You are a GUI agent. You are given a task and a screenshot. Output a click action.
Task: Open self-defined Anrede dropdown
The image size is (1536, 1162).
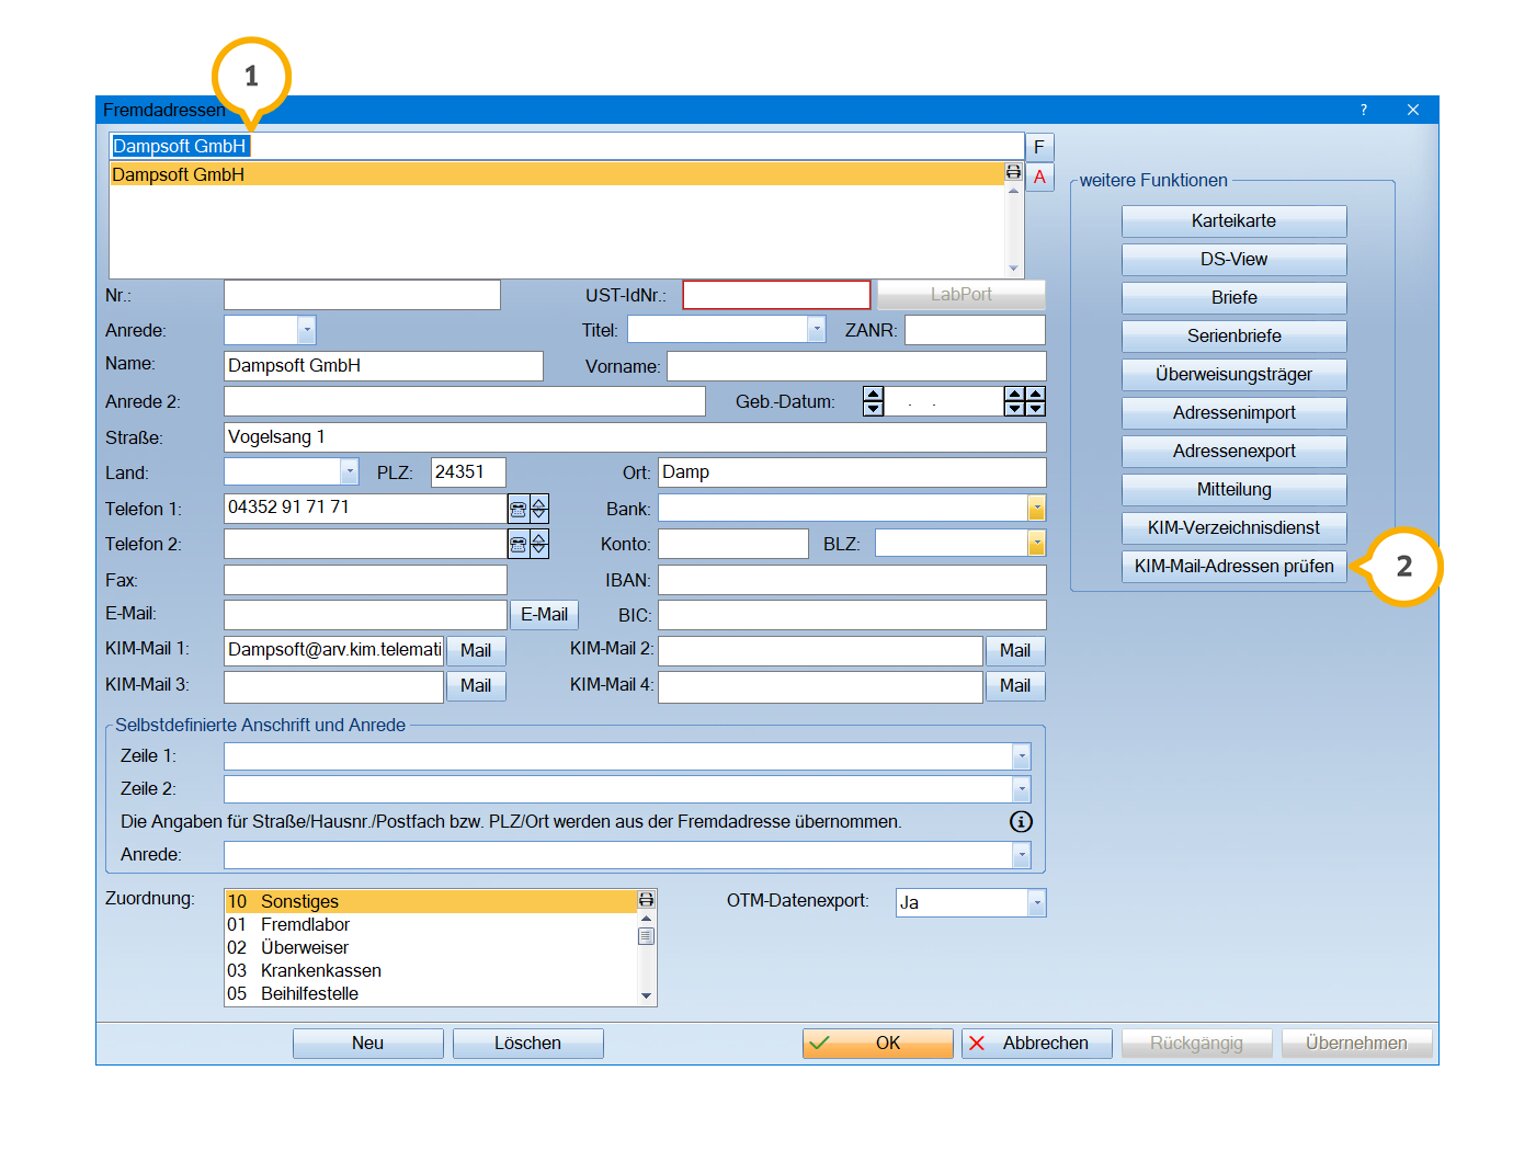[x=1021, y=855]
